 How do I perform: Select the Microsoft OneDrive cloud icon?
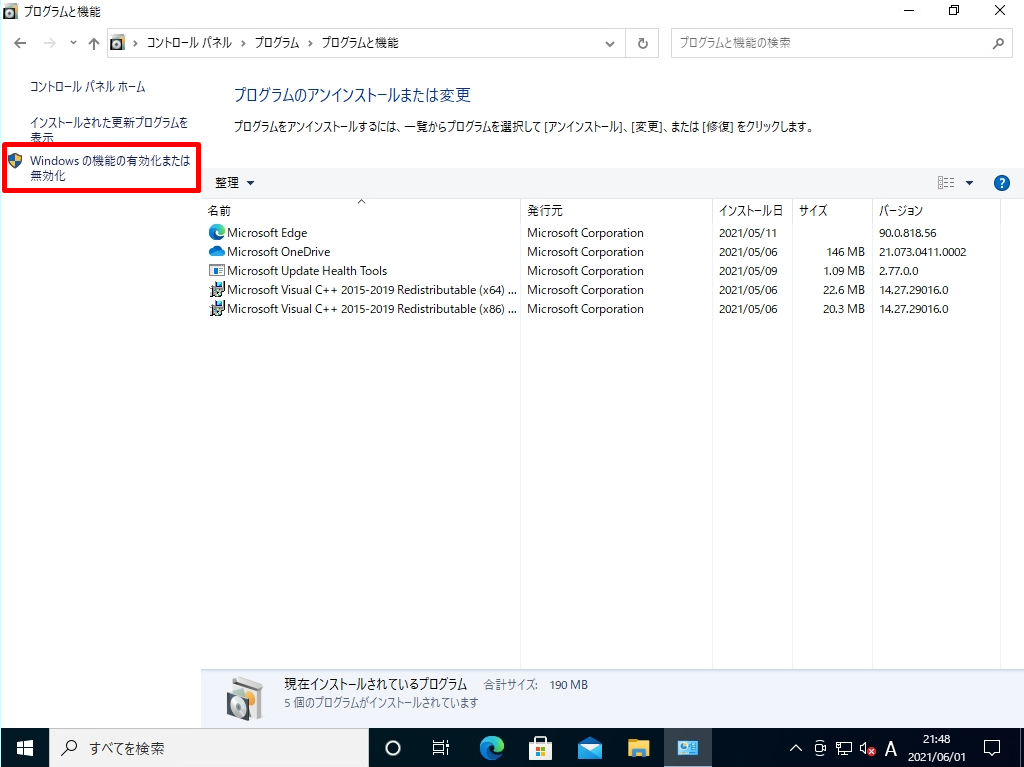click(x=216, y=252)
